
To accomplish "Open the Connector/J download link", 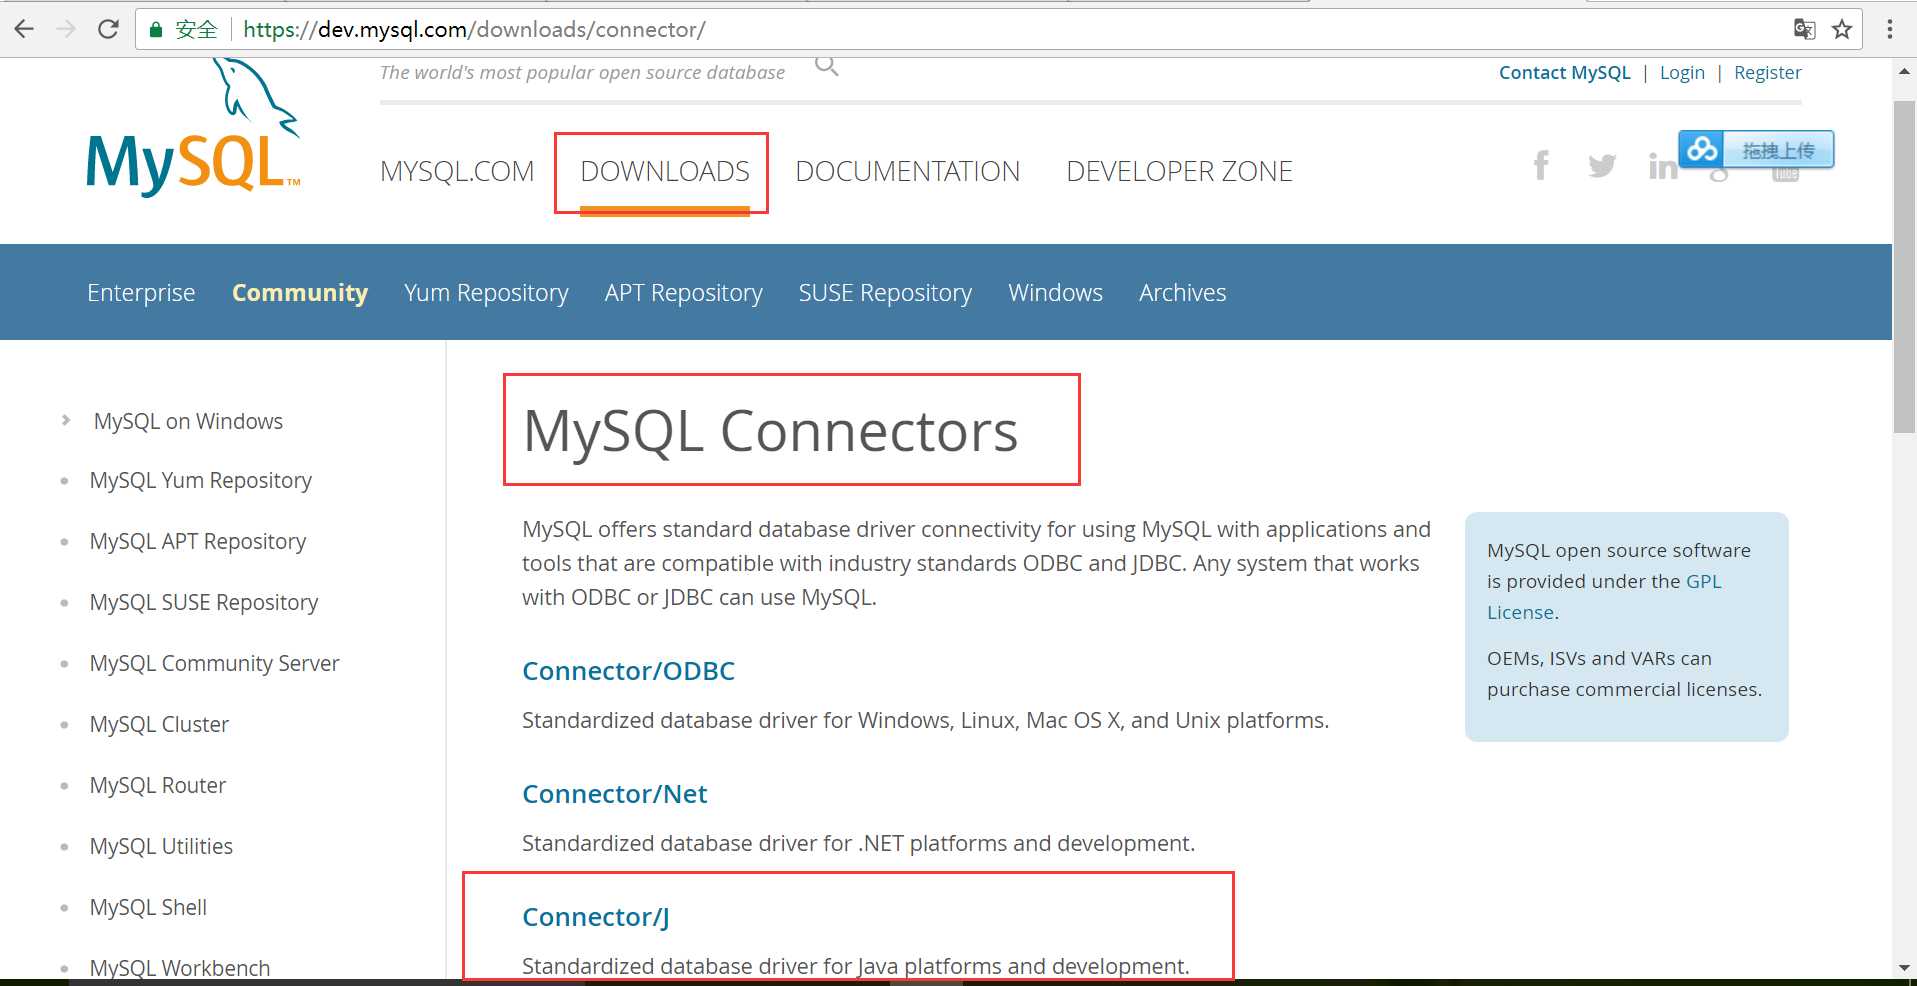I will (596, 917).
